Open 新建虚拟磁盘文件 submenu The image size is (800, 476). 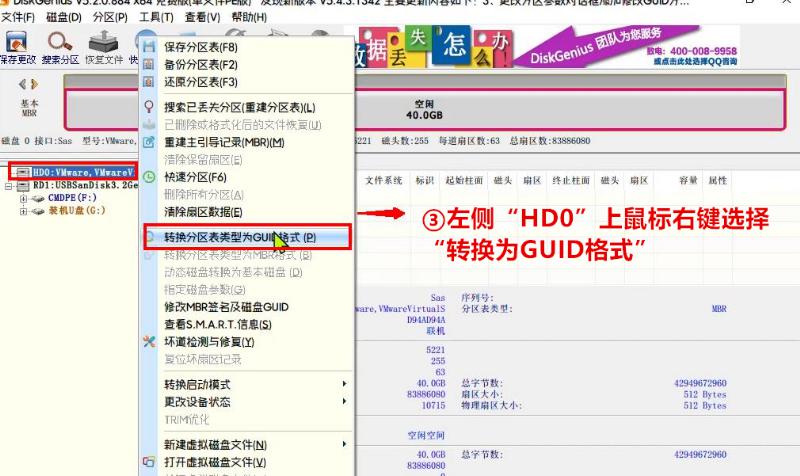pyautogui.click(x=215, y=444)
